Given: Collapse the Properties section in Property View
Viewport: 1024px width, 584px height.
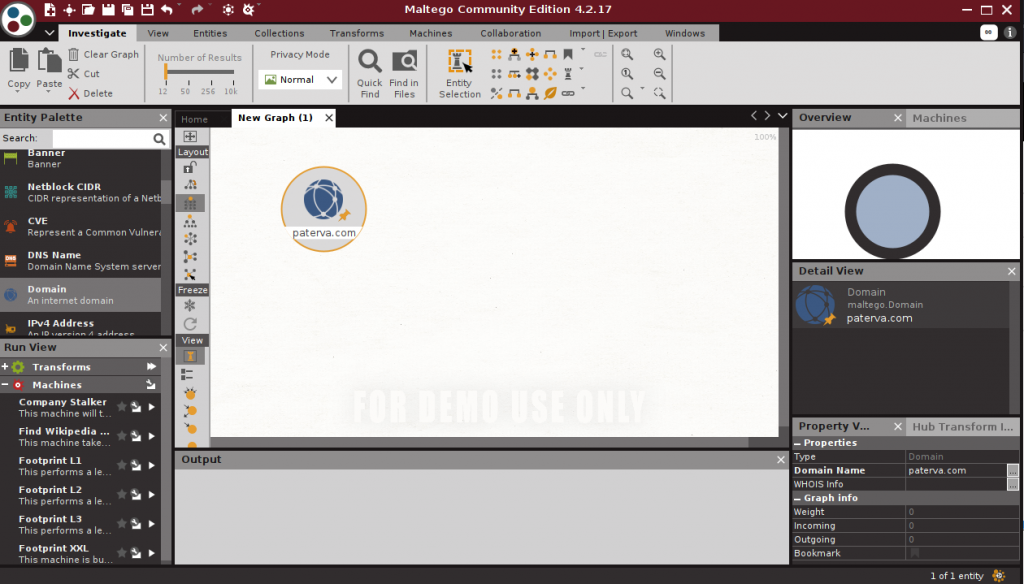Looking at the screenshot, I should 797,443.
